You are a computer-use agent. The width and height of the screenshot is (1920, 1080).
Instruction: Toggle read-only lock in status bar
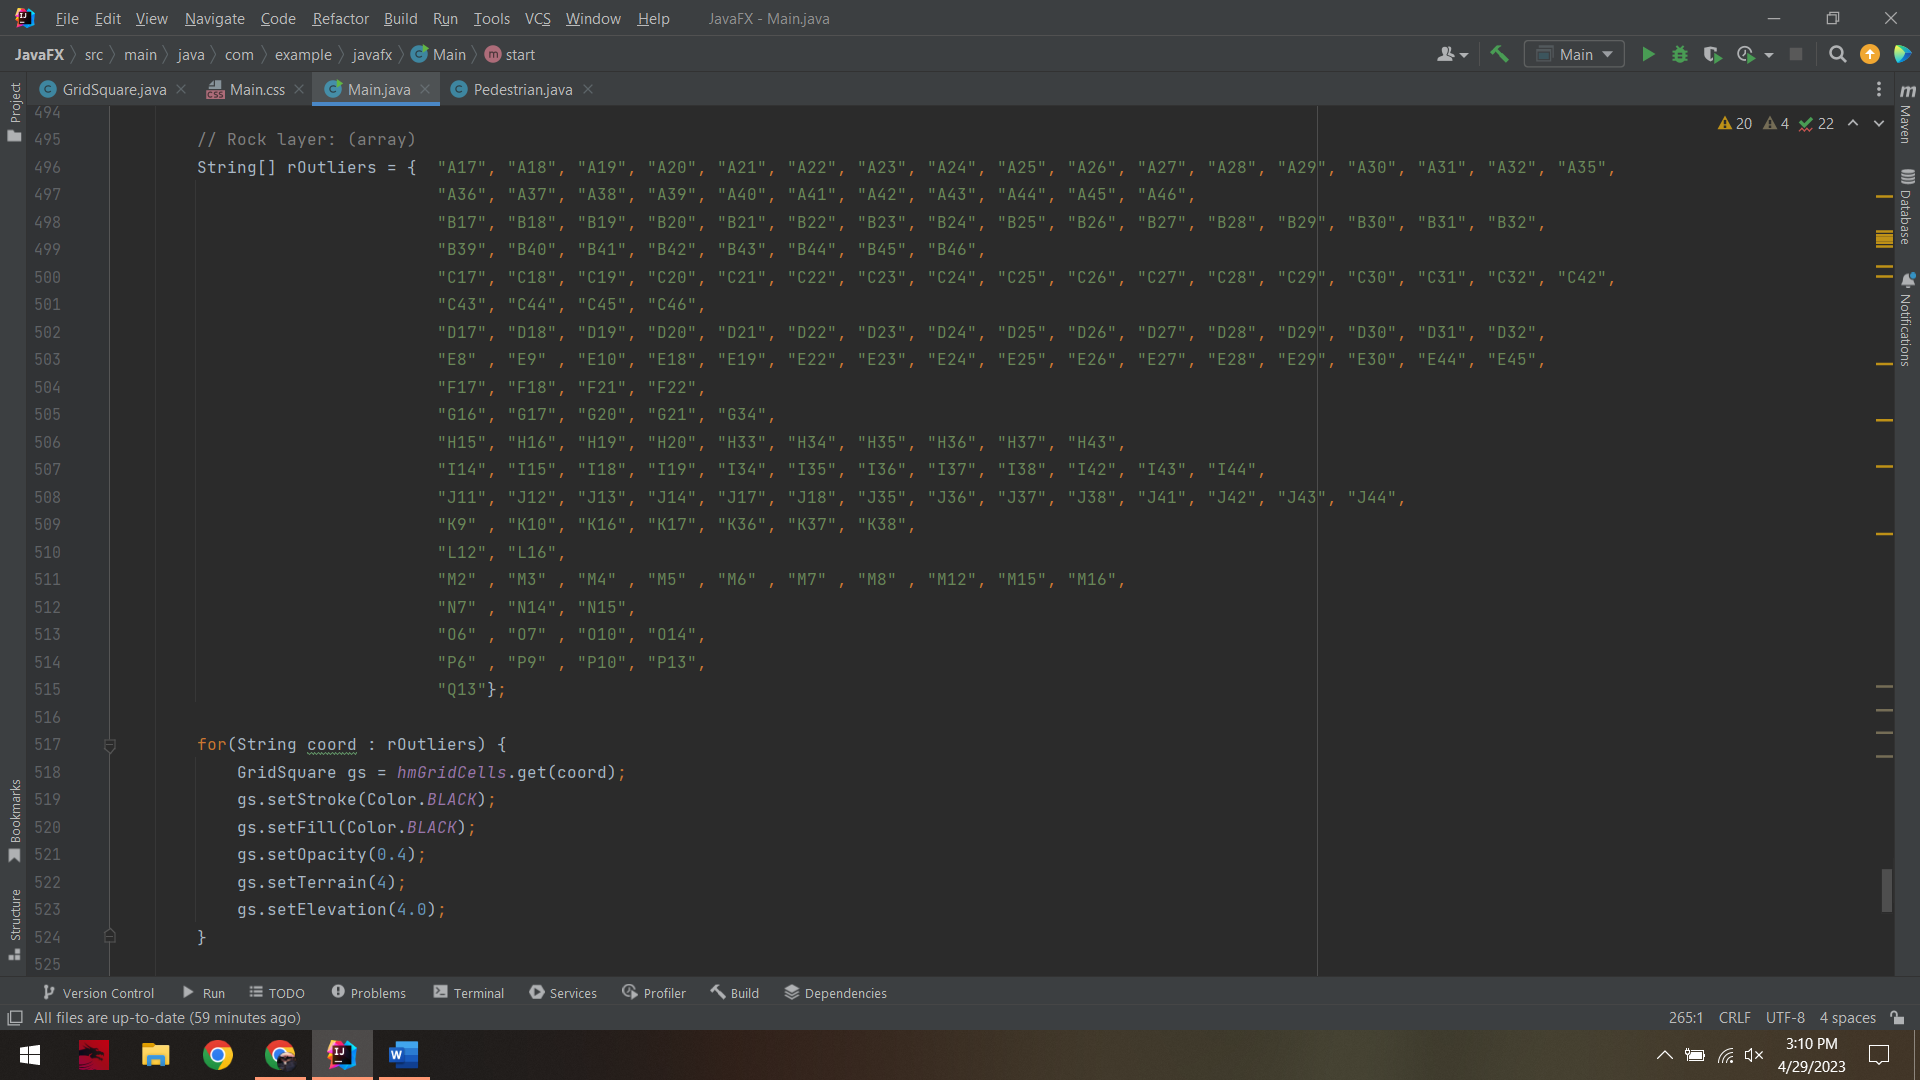pos(1897,1018)
